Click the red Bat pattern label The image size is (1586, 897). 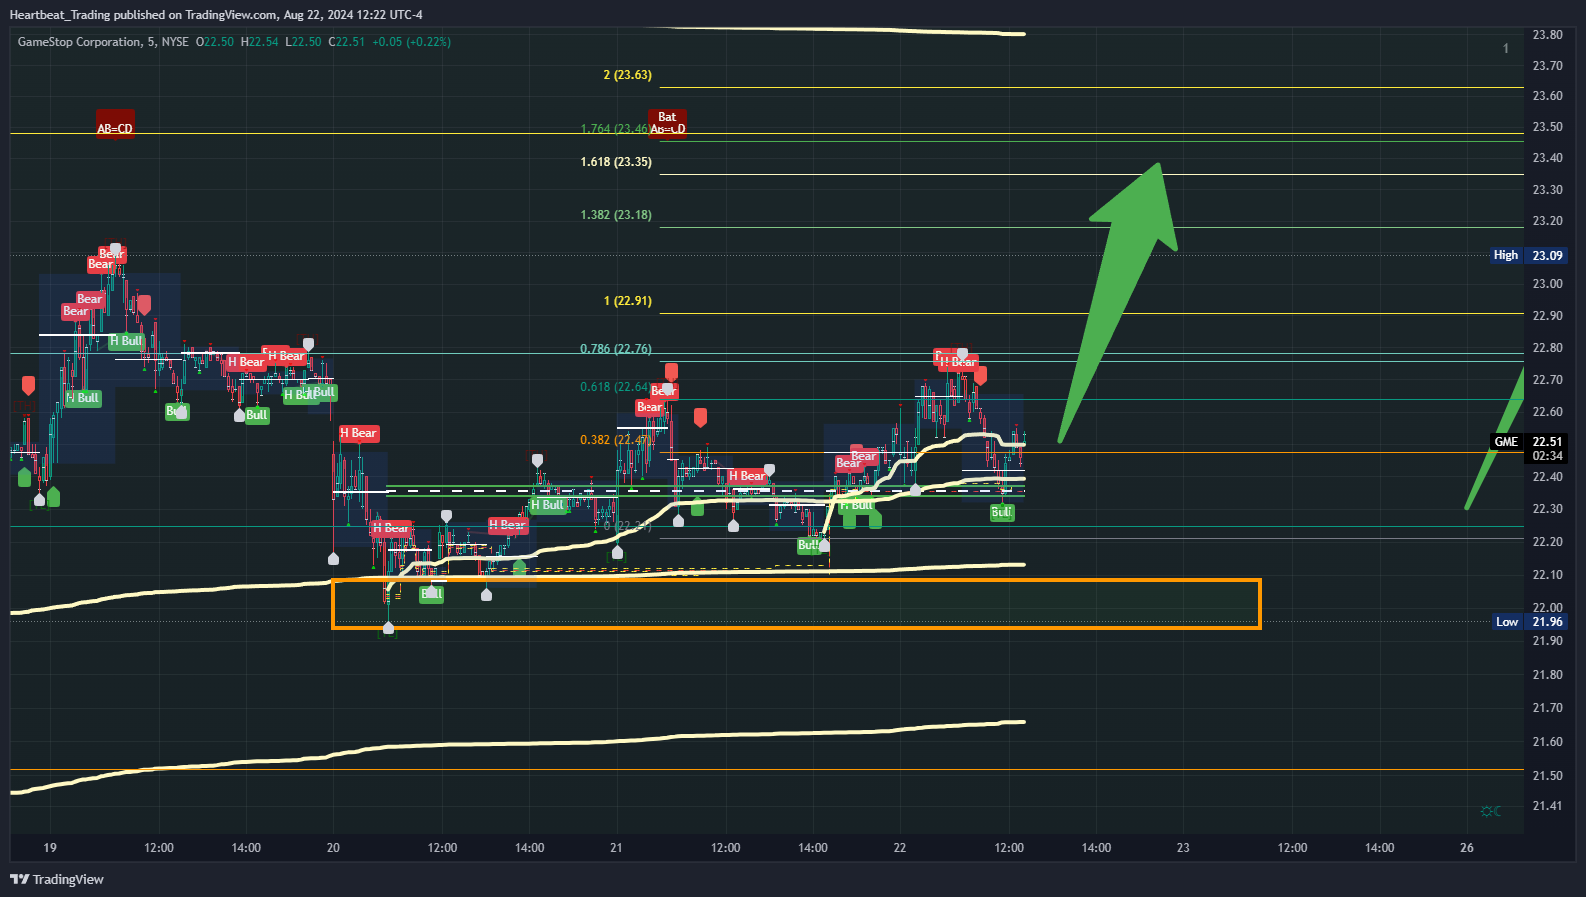(667, 123)
